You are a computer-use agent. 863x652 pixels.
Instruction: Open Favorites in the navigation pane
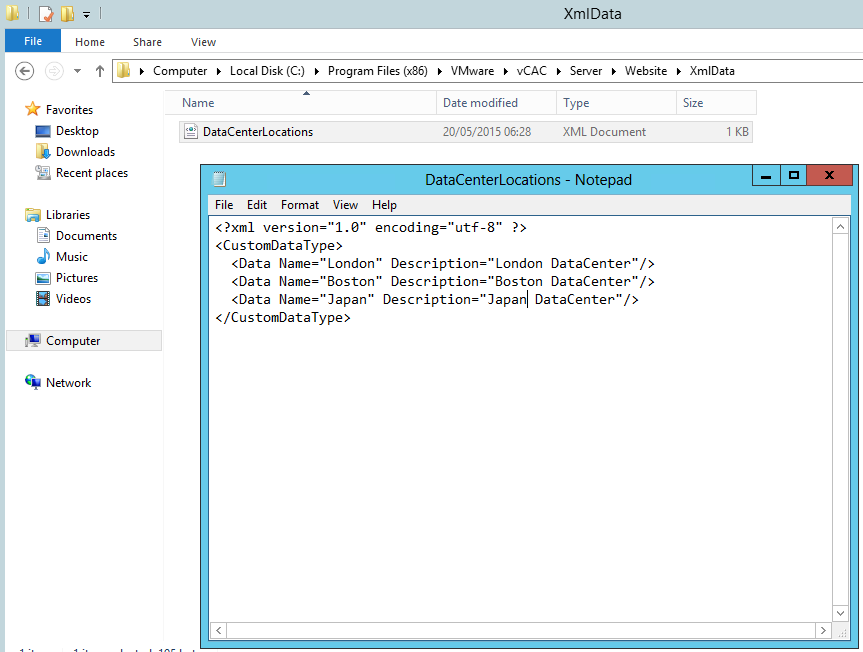tap(69, 109)
